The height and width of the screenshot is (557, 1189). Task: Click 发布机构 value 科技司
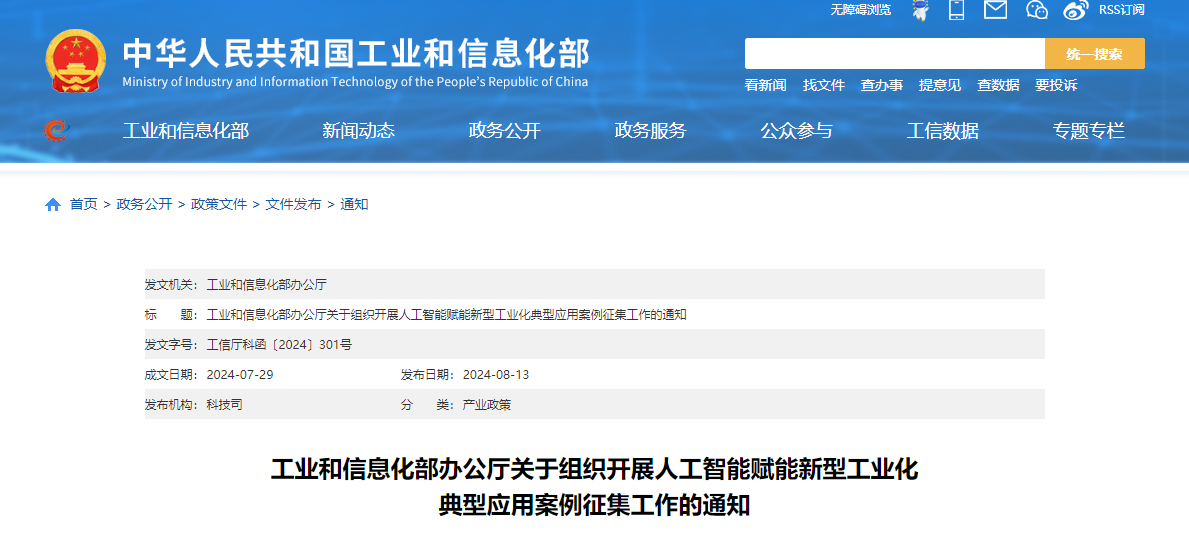(224, 405)
